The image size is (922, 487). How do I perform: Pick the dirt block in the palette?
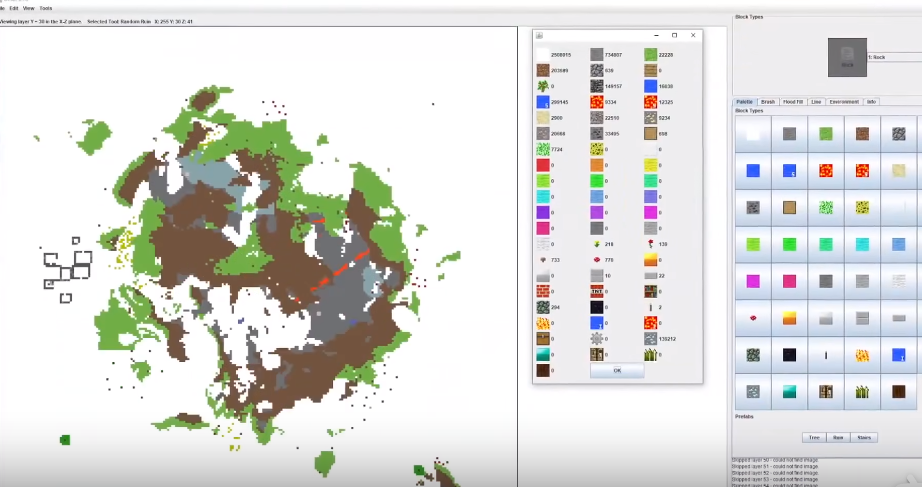point(862,134)
